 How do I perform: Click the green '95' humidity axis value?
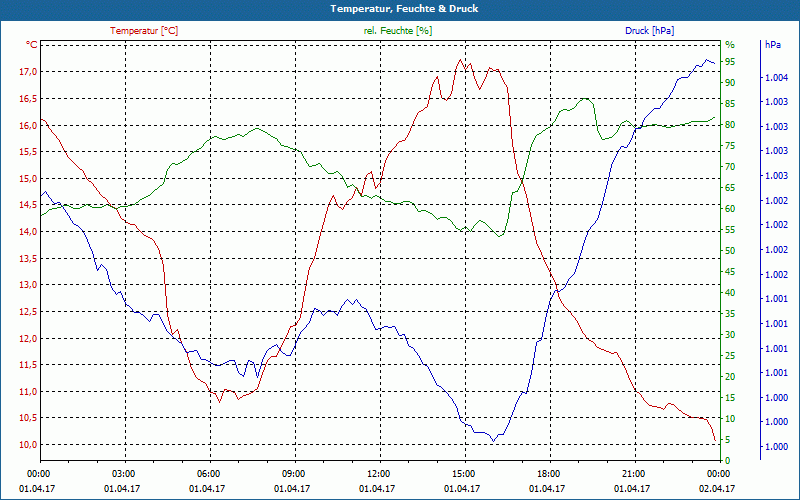(730, 62)
